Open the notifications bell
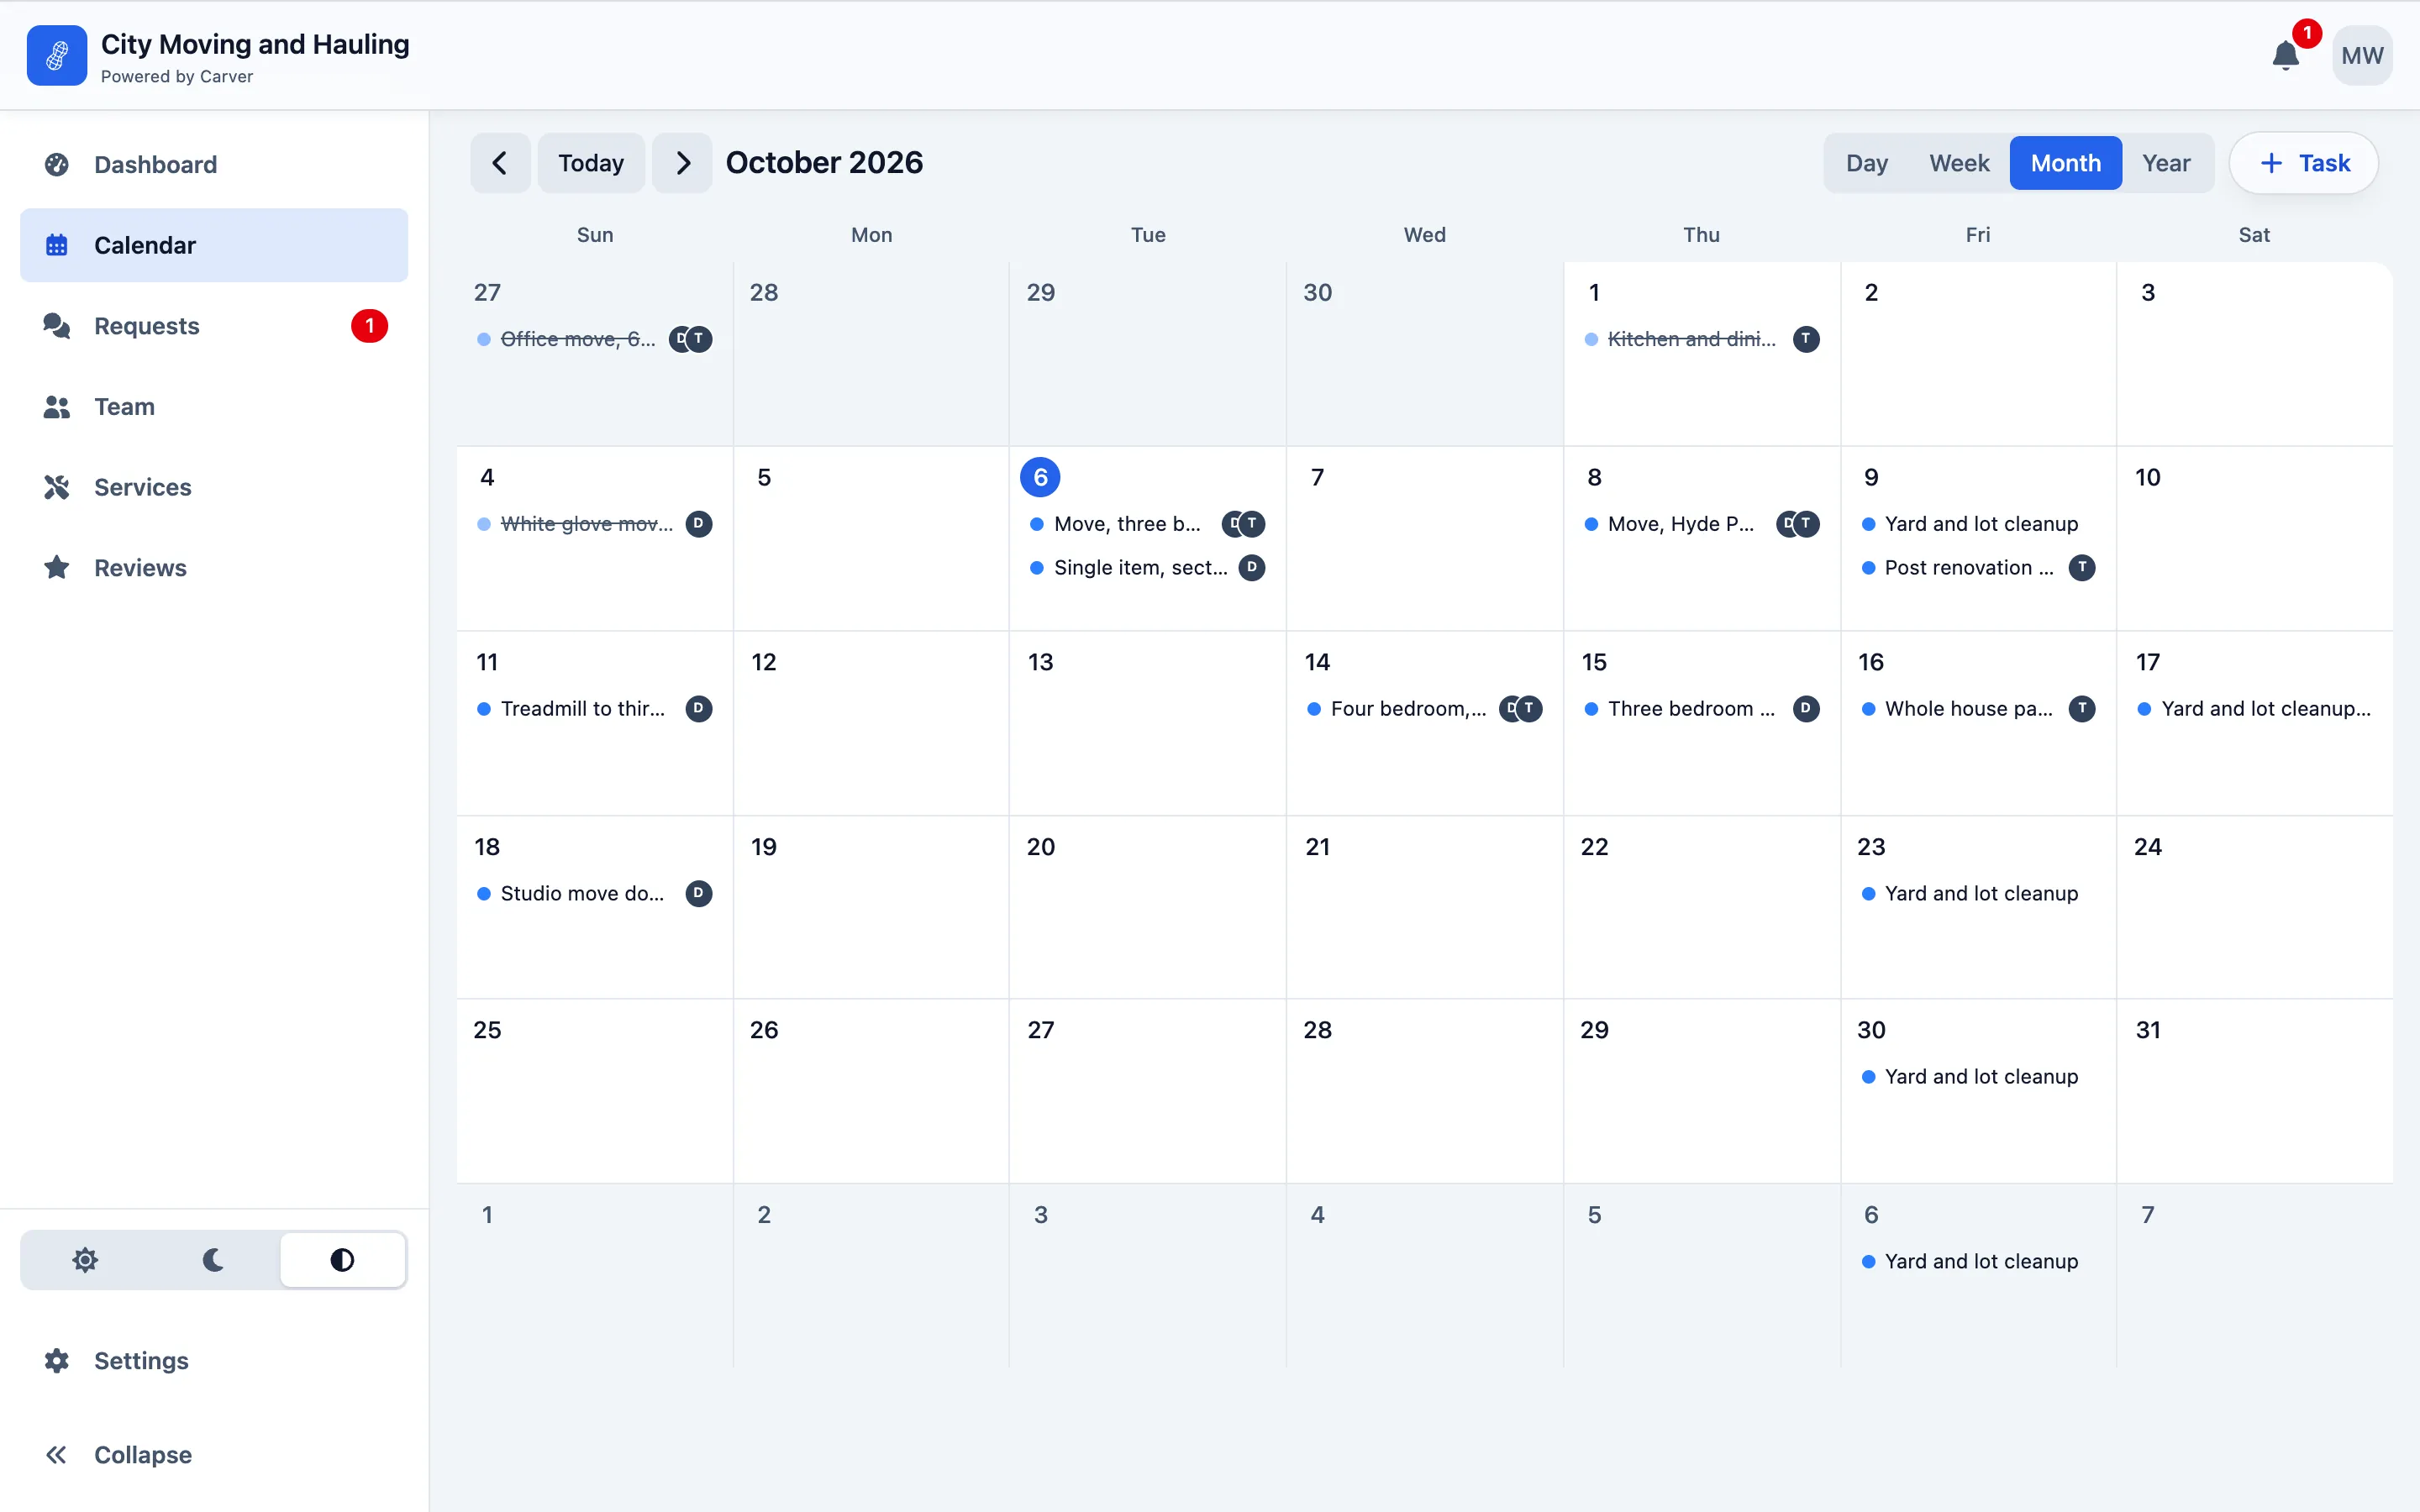2420x1512 pixels. coord(2286,55)
